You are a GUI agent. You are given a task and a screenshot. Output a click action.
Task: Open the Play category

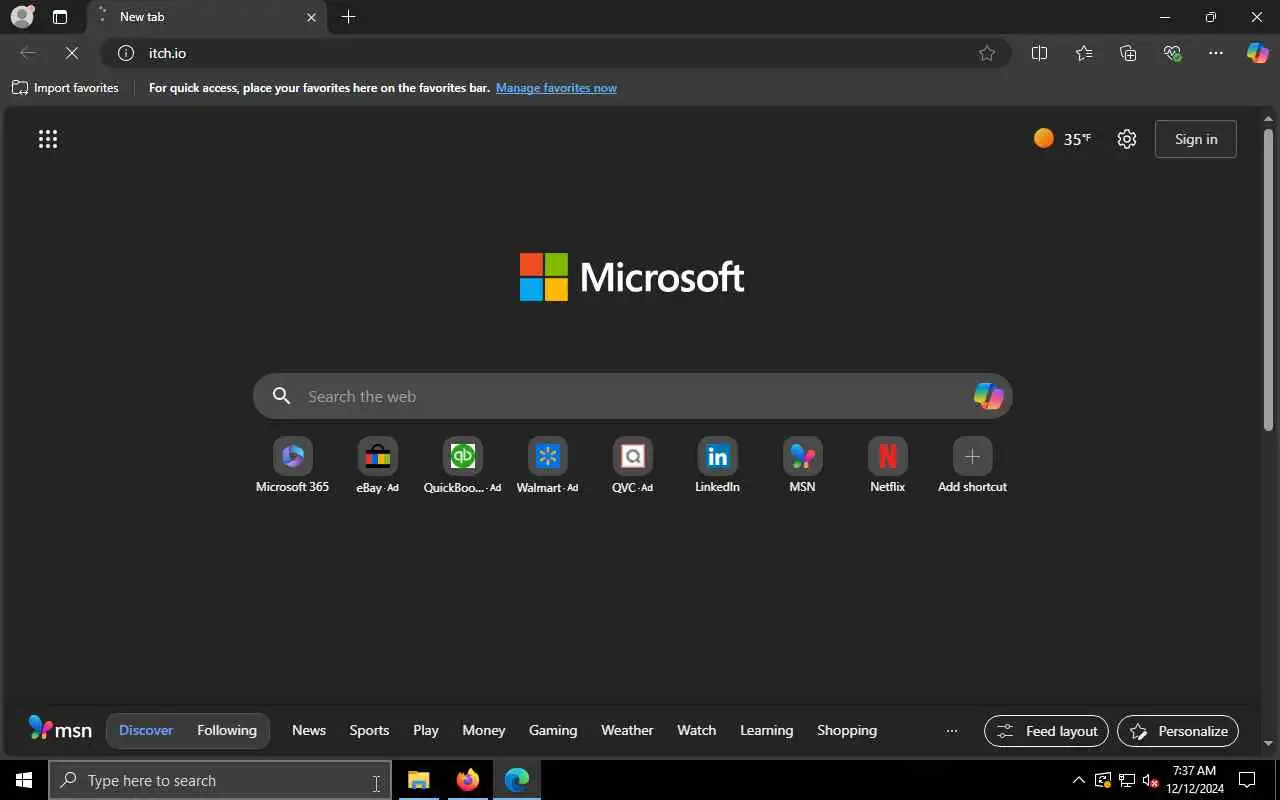pyautogui.click(x=426, y=730)
